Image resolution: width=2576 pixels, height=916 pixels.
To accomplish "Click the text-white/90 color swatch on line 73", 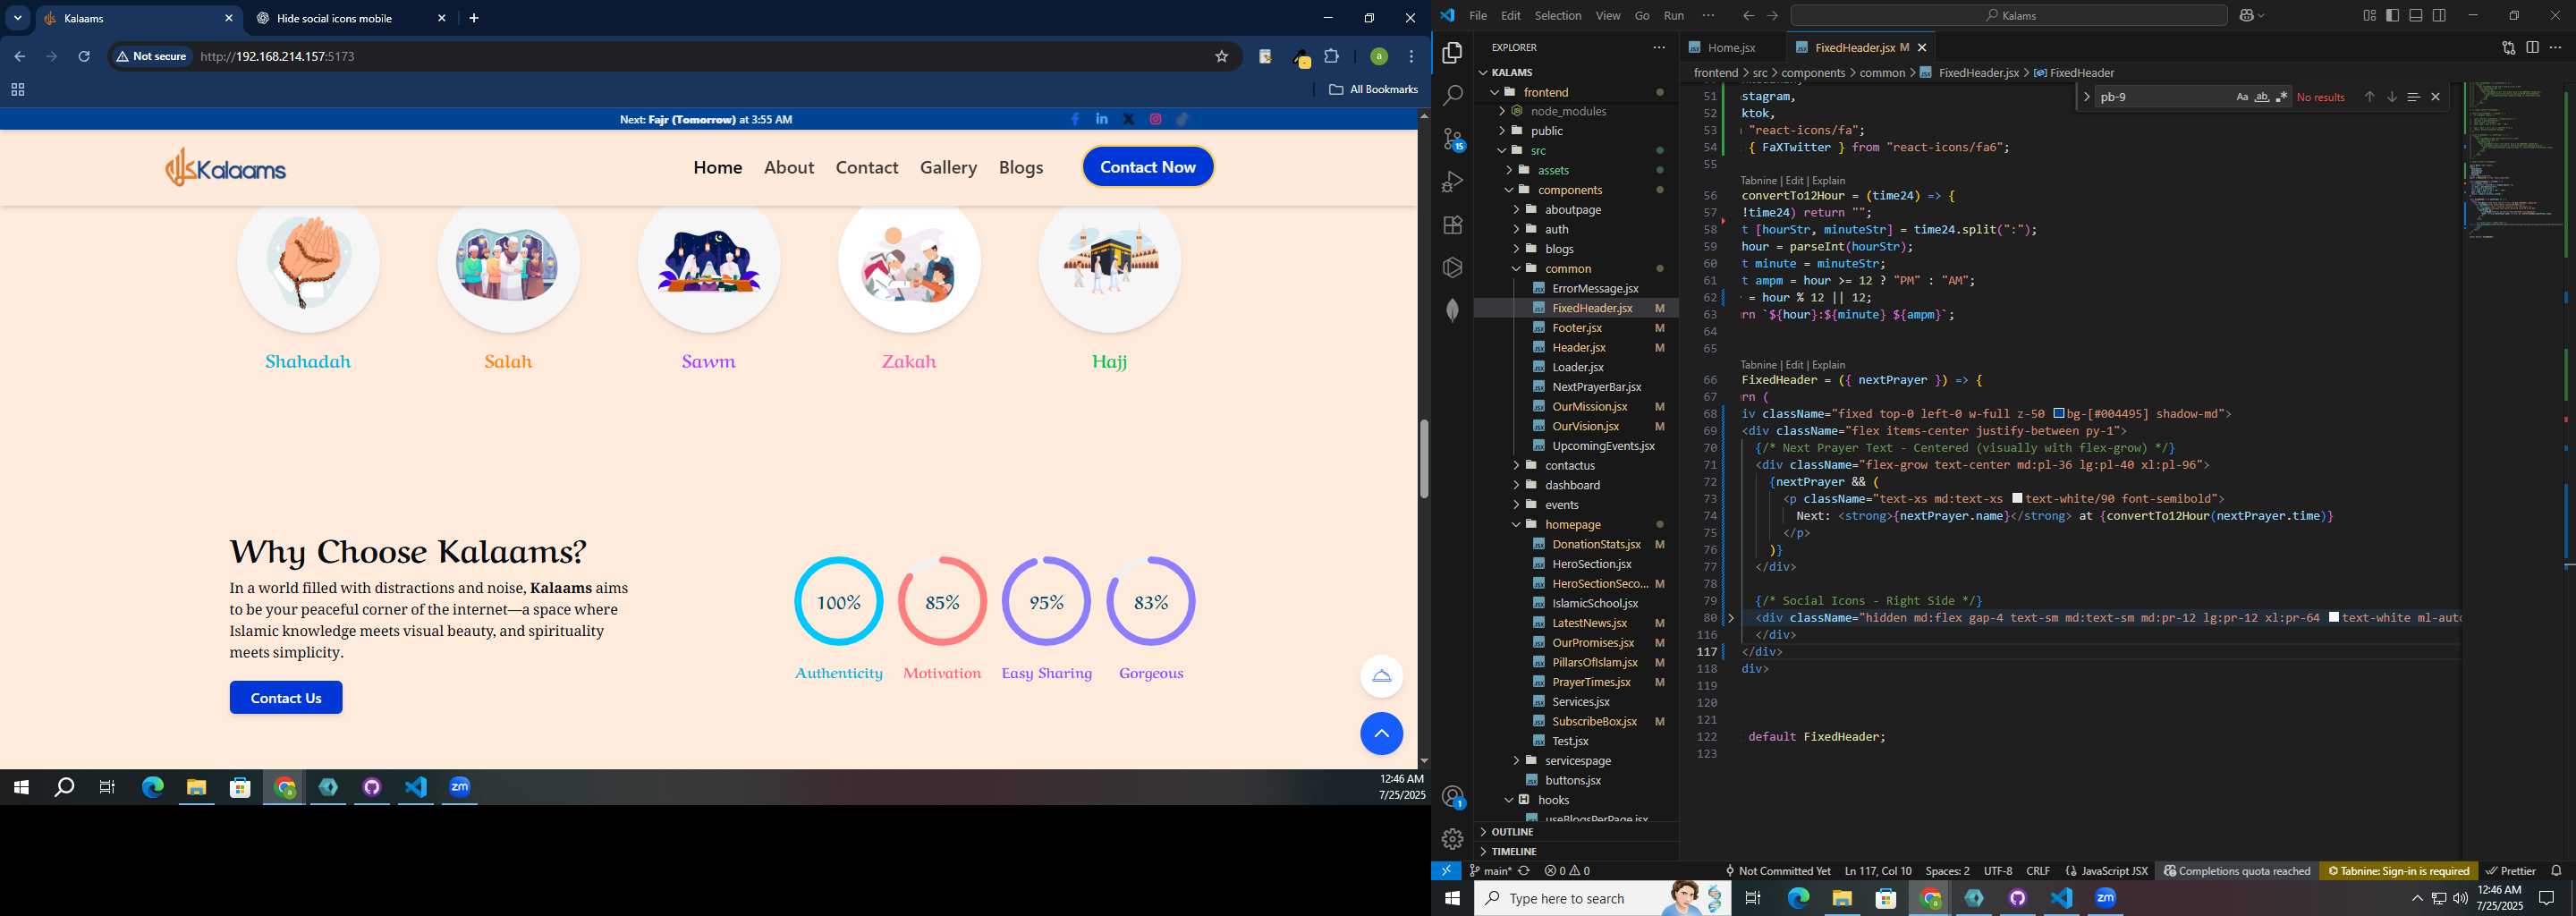I will click(x=2017, y=498).
